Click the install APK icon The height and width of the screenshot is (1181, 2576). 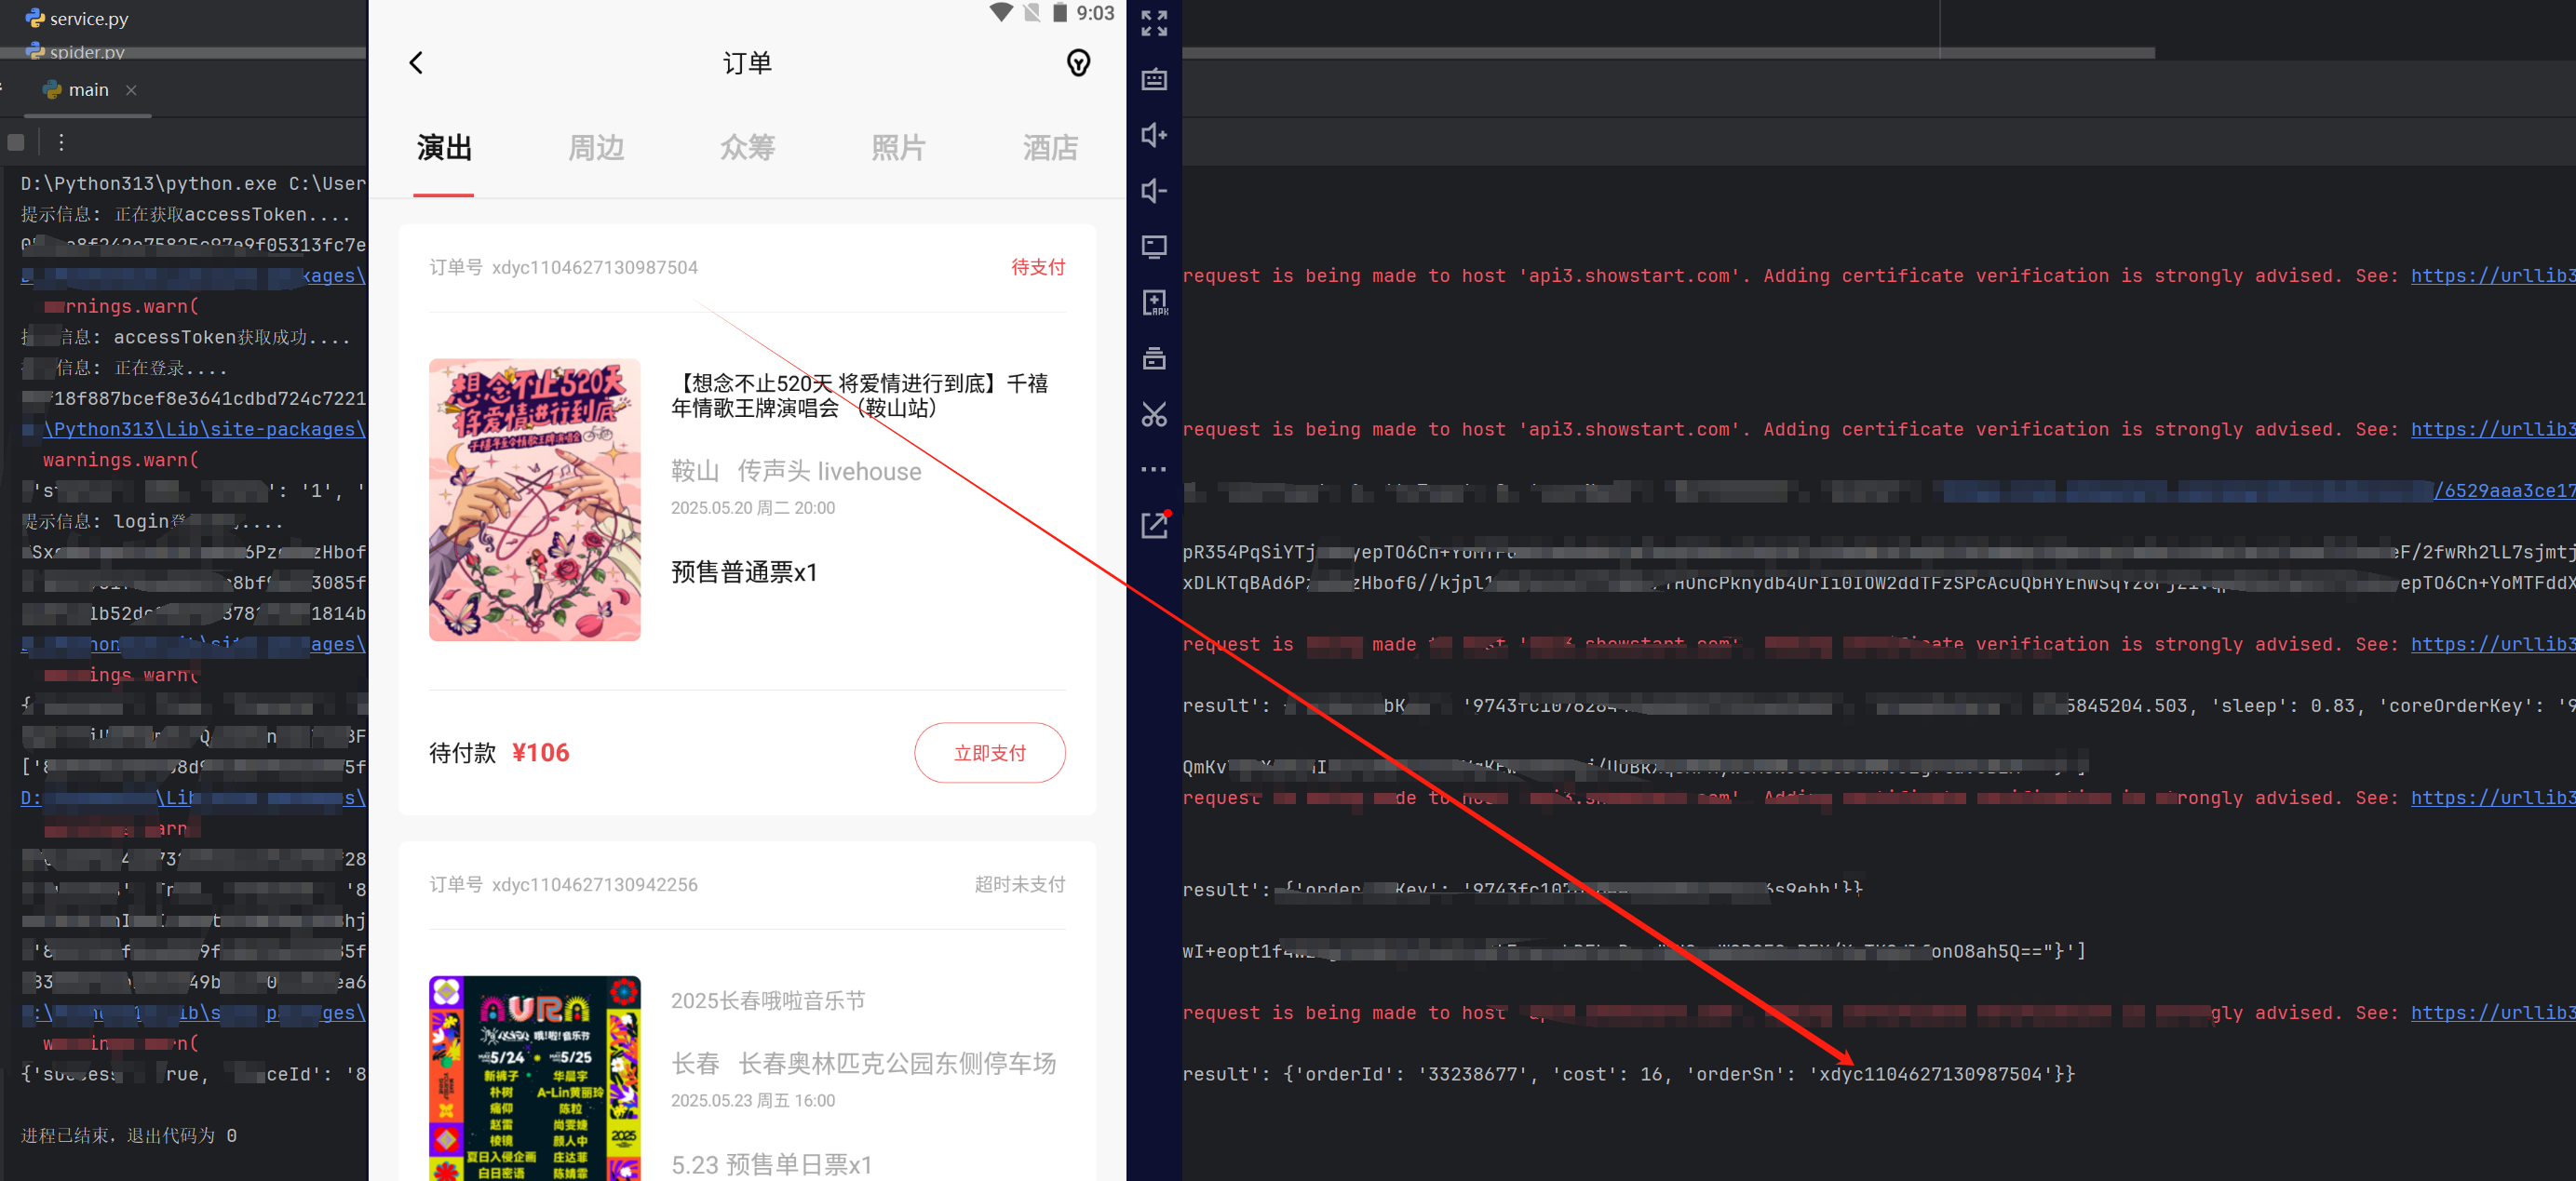1154,302
